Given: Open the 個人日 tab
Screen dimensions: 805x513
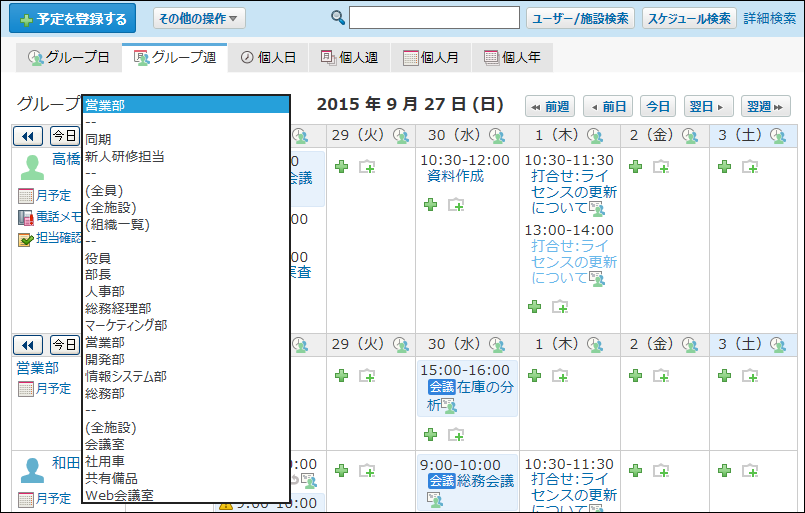Looking at the screenshot, I should click(x=269, y=58).
